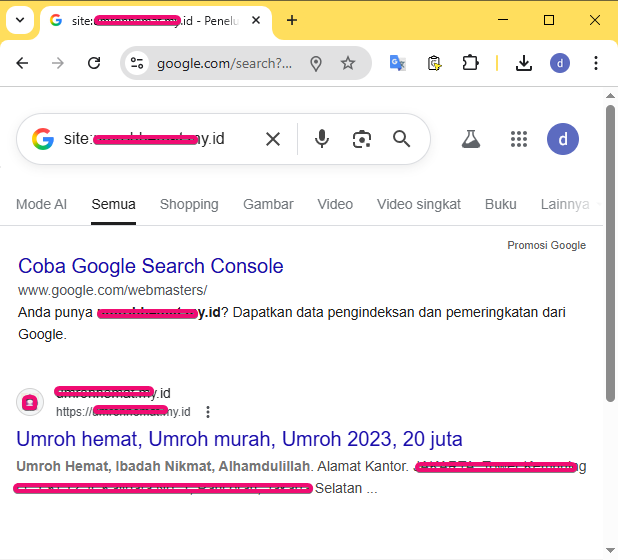
Task: Open the Google apps grid
Action: 519,139
